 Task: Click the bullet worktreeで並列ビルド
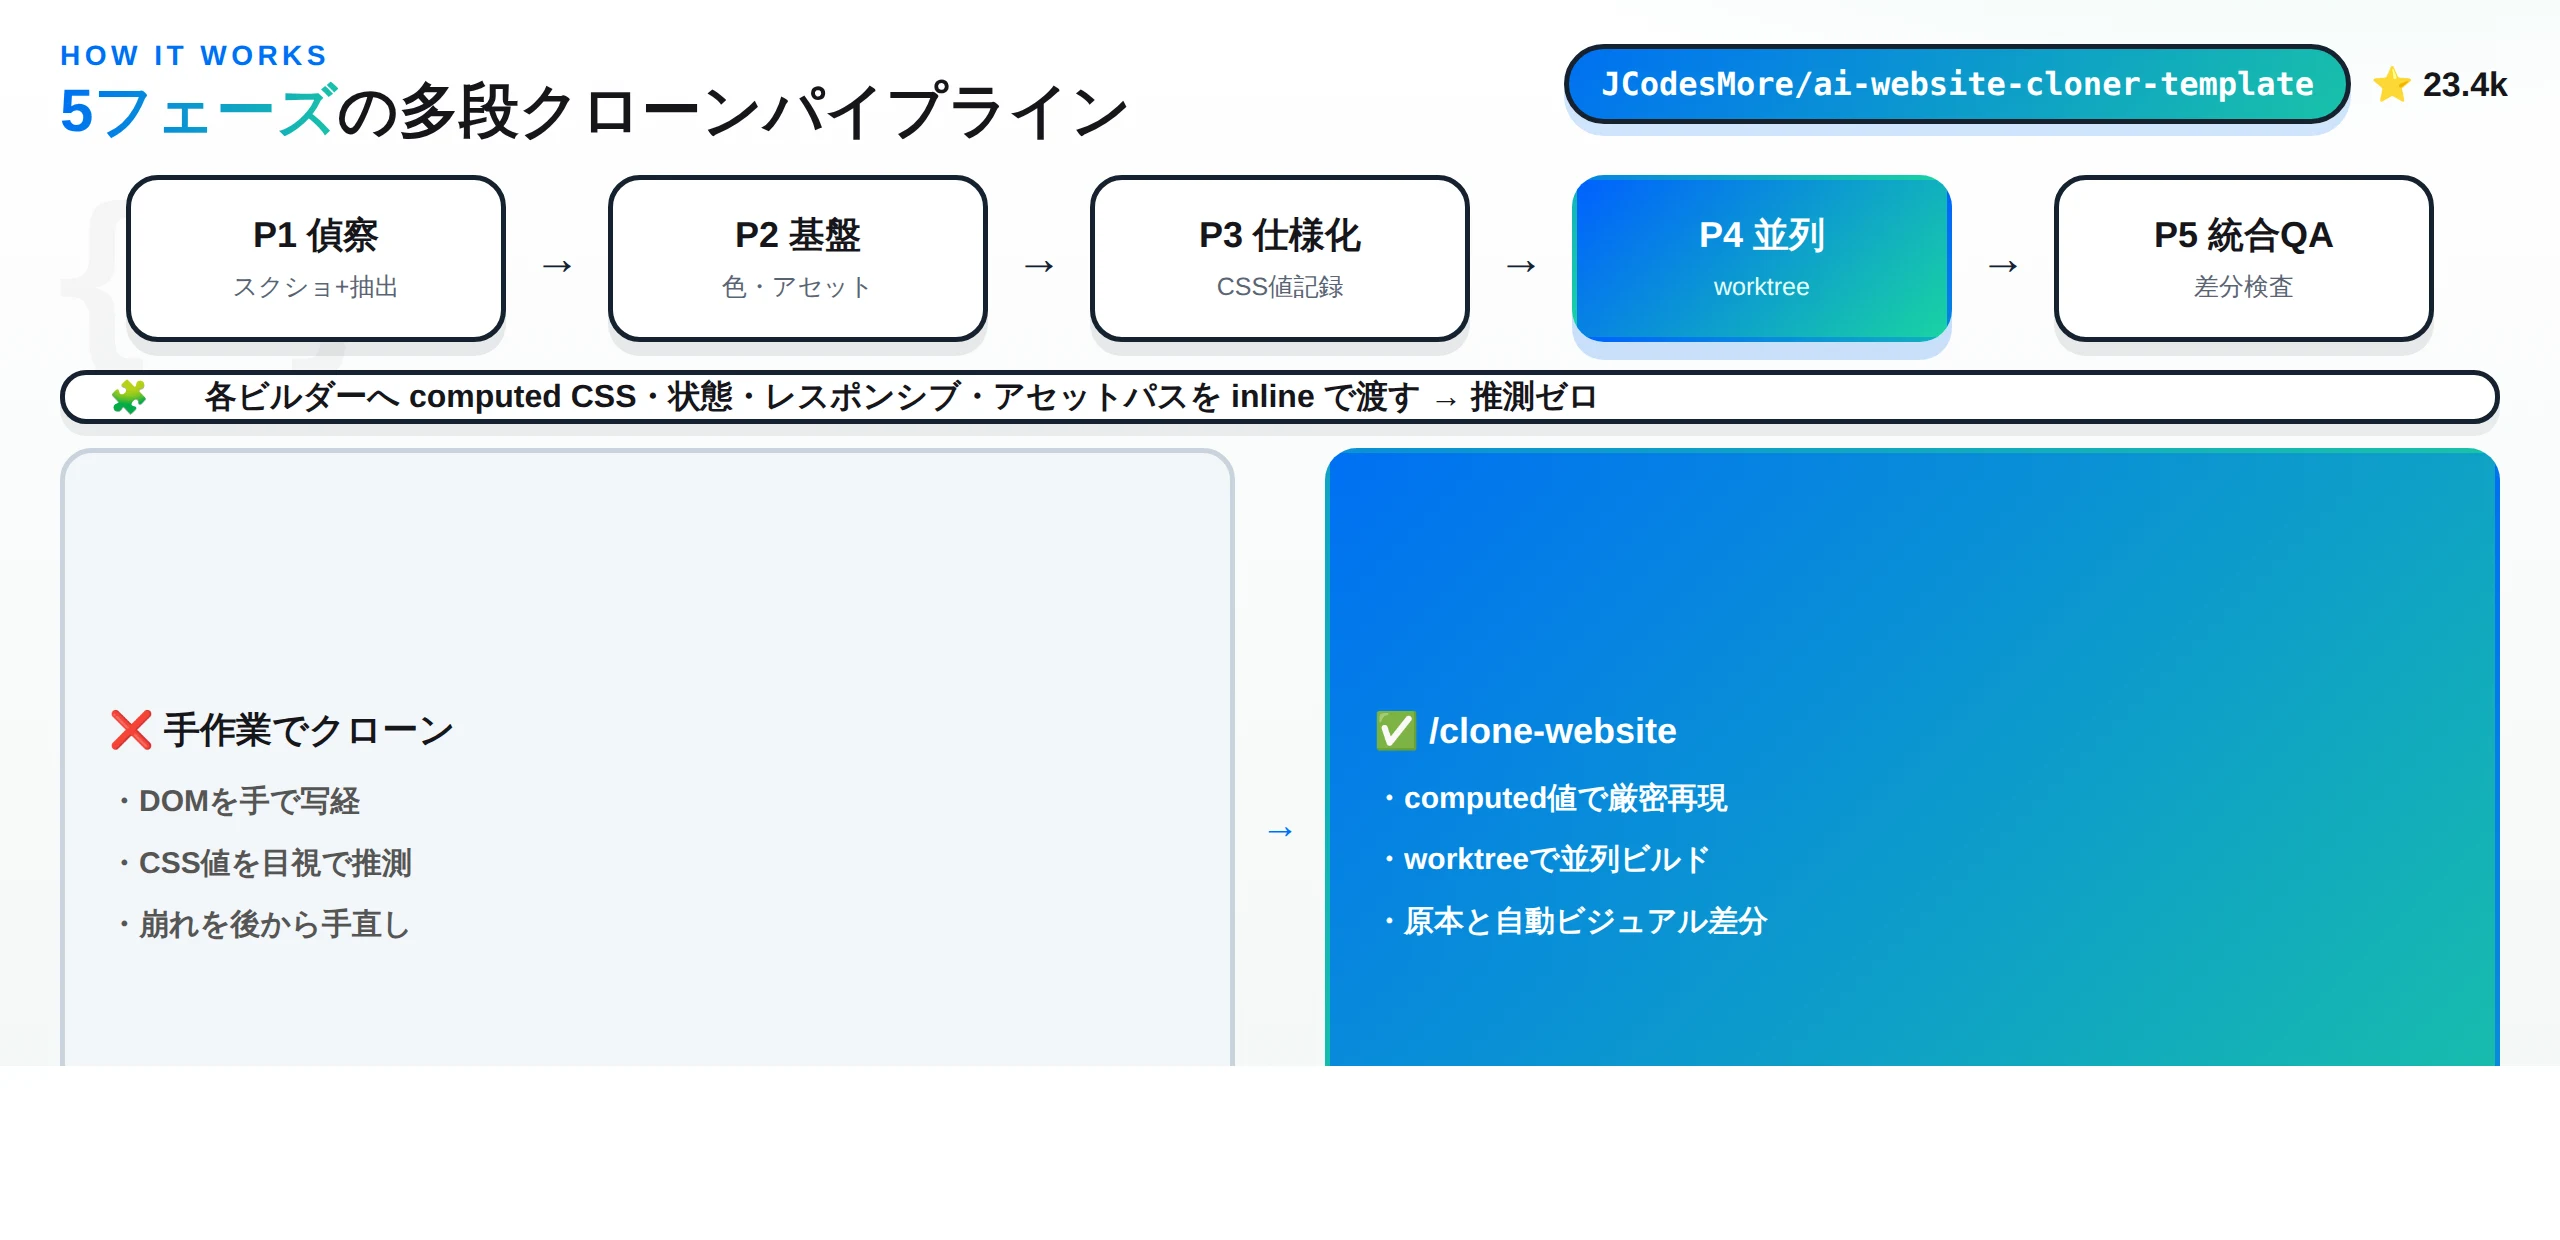1544,859
